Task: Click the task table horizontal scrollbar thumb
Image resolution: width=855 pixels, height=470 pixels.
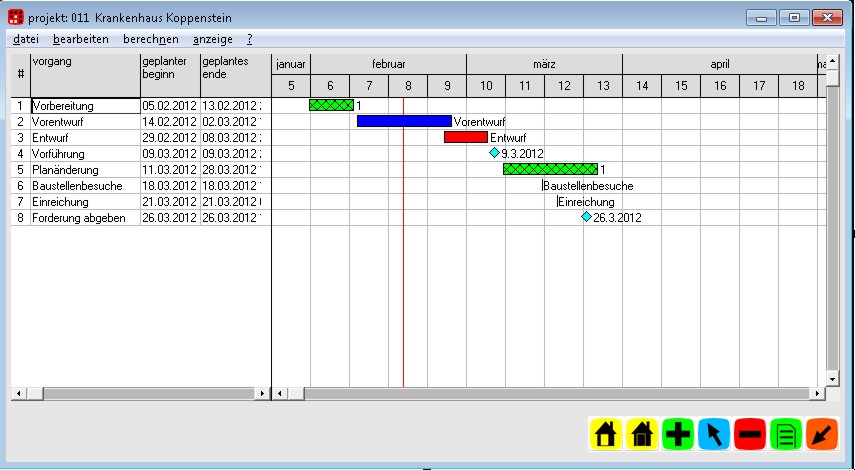Action: (x=35, y=393)
